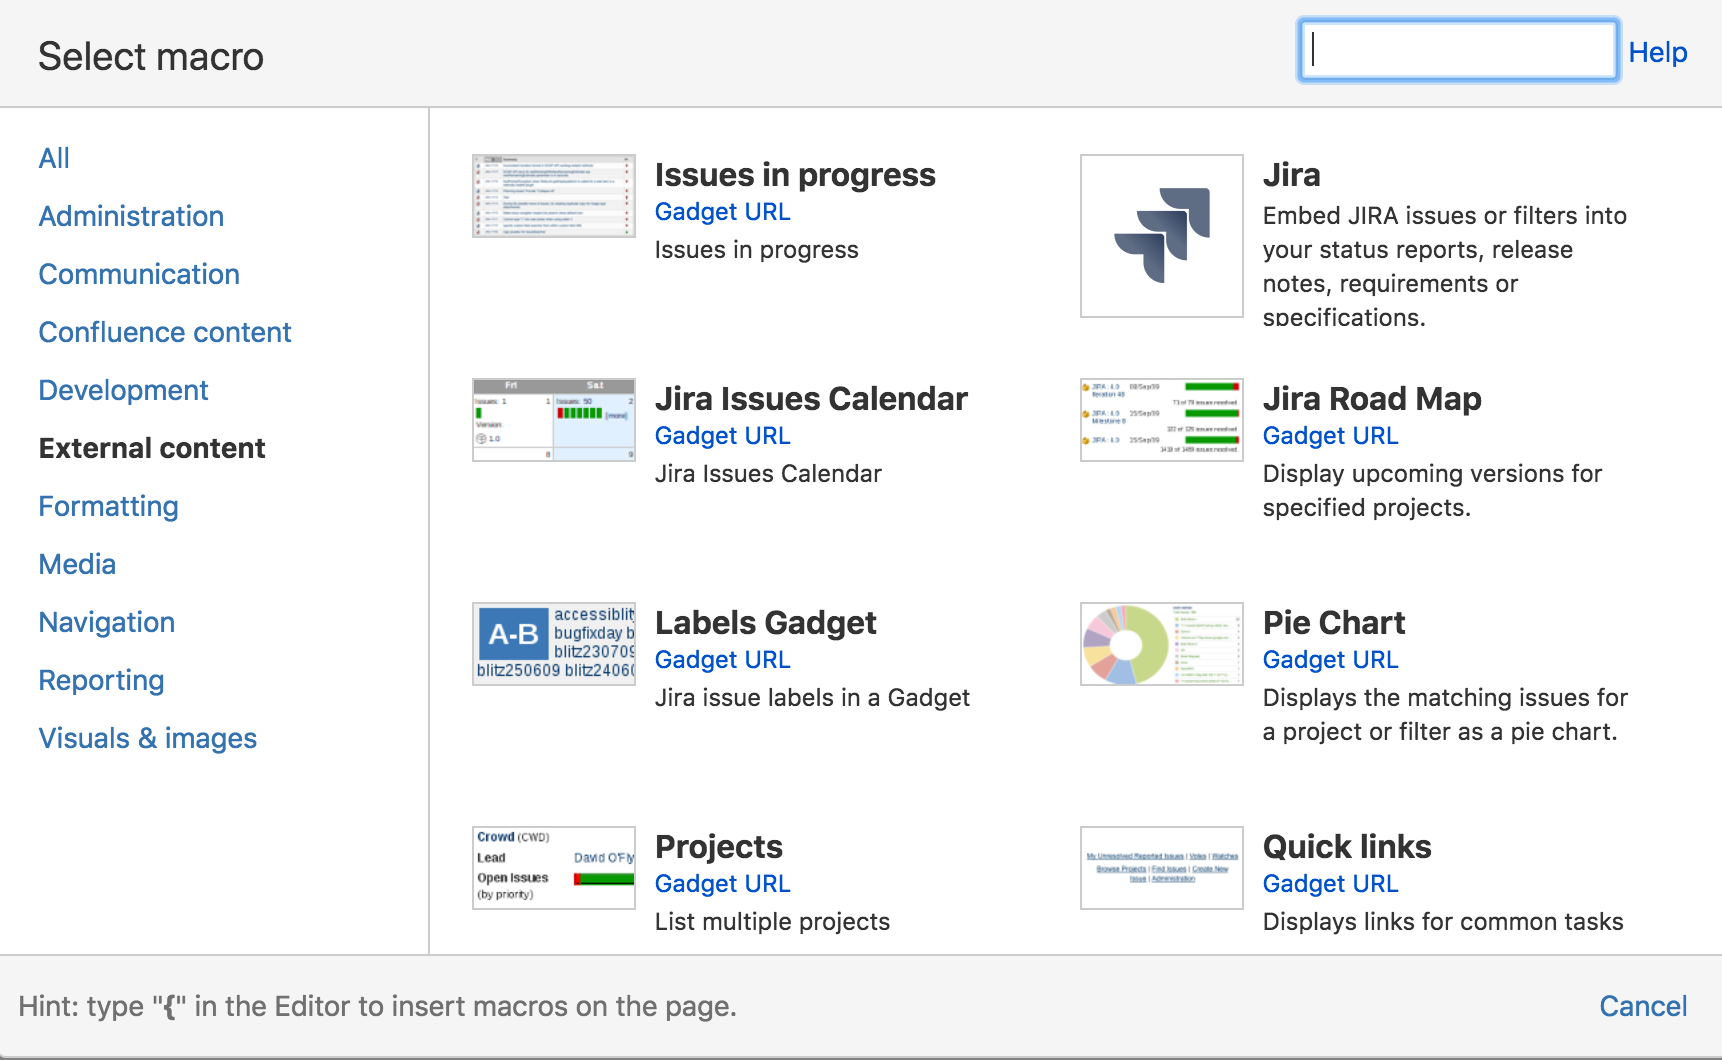Select the Pie Chart macro icon
The height and width of the screenshot is (1060, 1722).
tap(1160, 643)
